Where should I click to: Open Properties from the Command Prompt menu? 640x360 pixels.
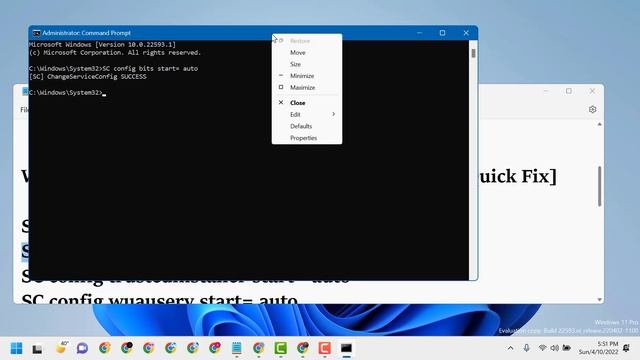303,138
